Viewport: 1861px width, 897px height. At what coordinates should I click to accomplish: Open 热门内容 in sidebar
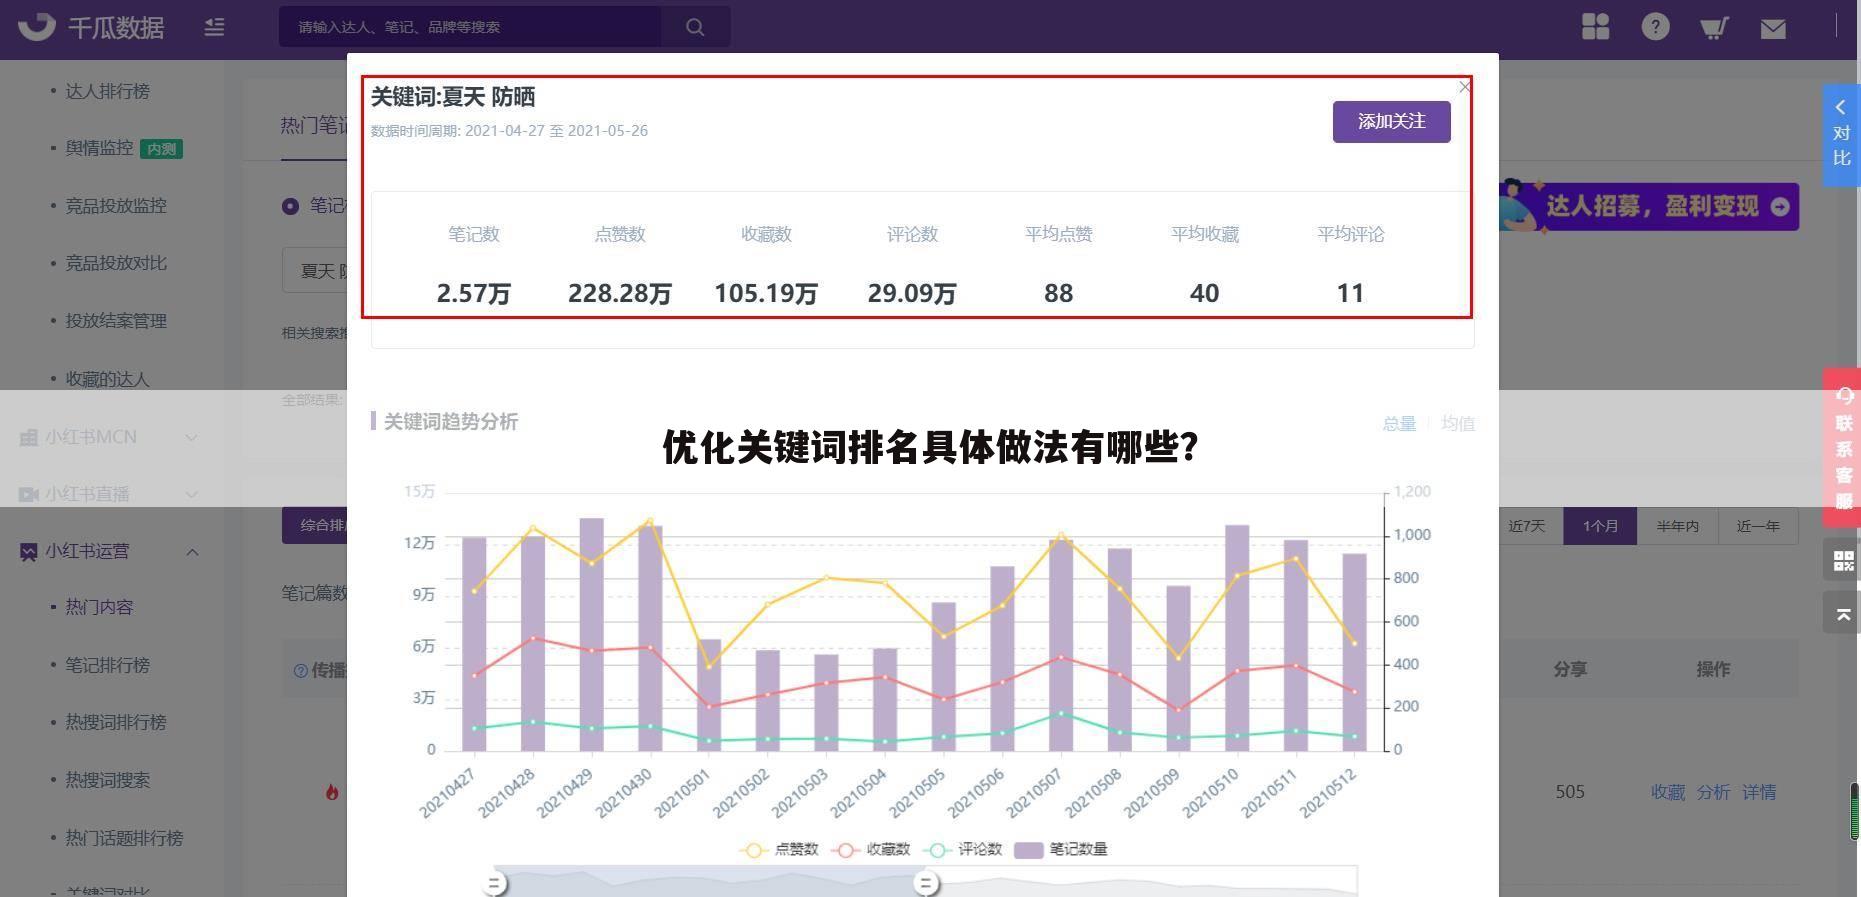click(99, 607)
